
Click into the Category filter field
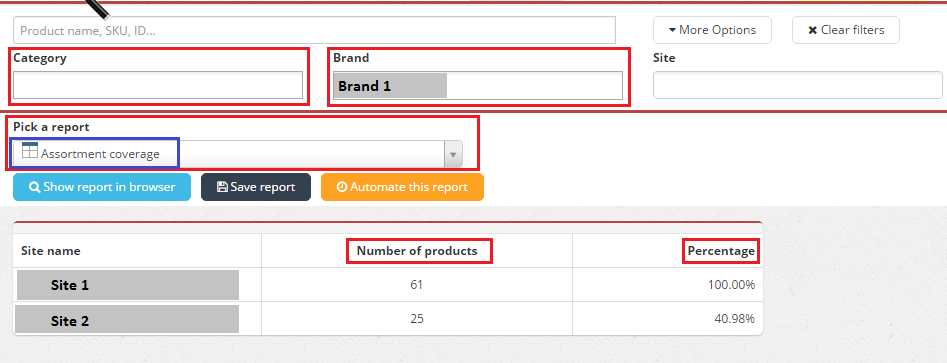[158, 85]
